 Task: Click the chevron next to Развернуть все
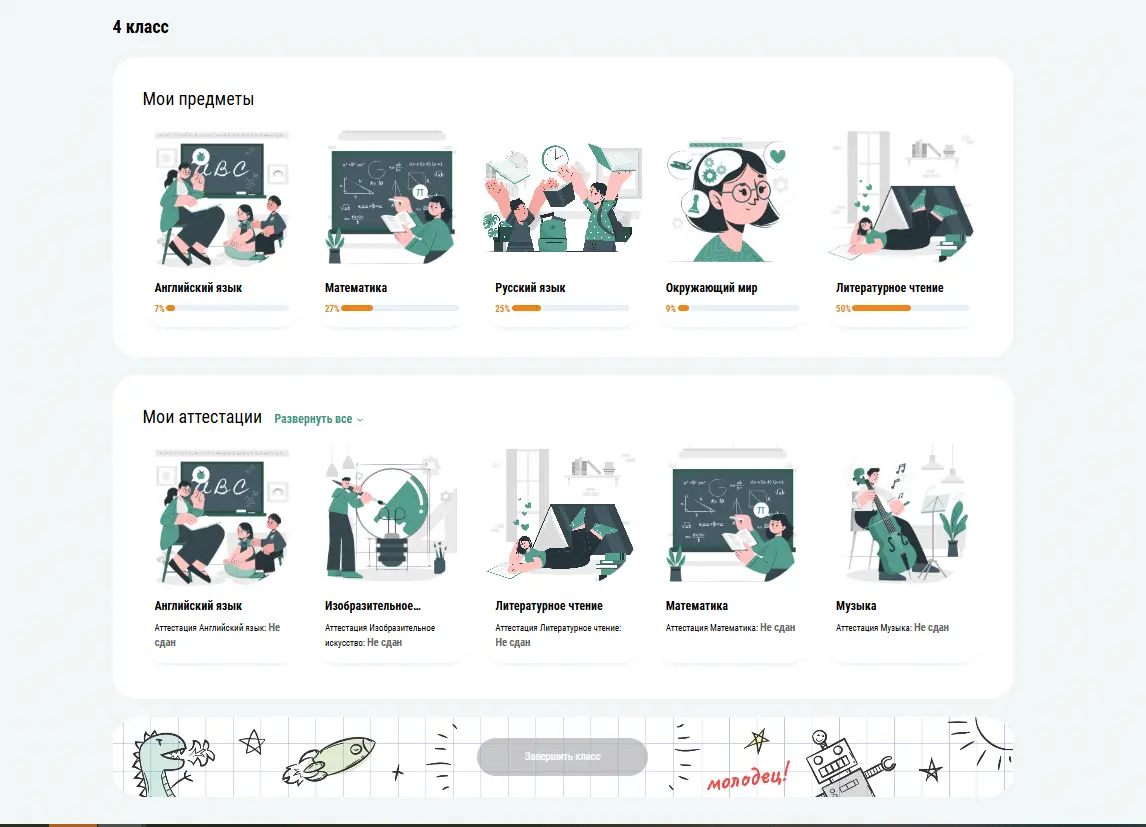(x=360, y=420)
